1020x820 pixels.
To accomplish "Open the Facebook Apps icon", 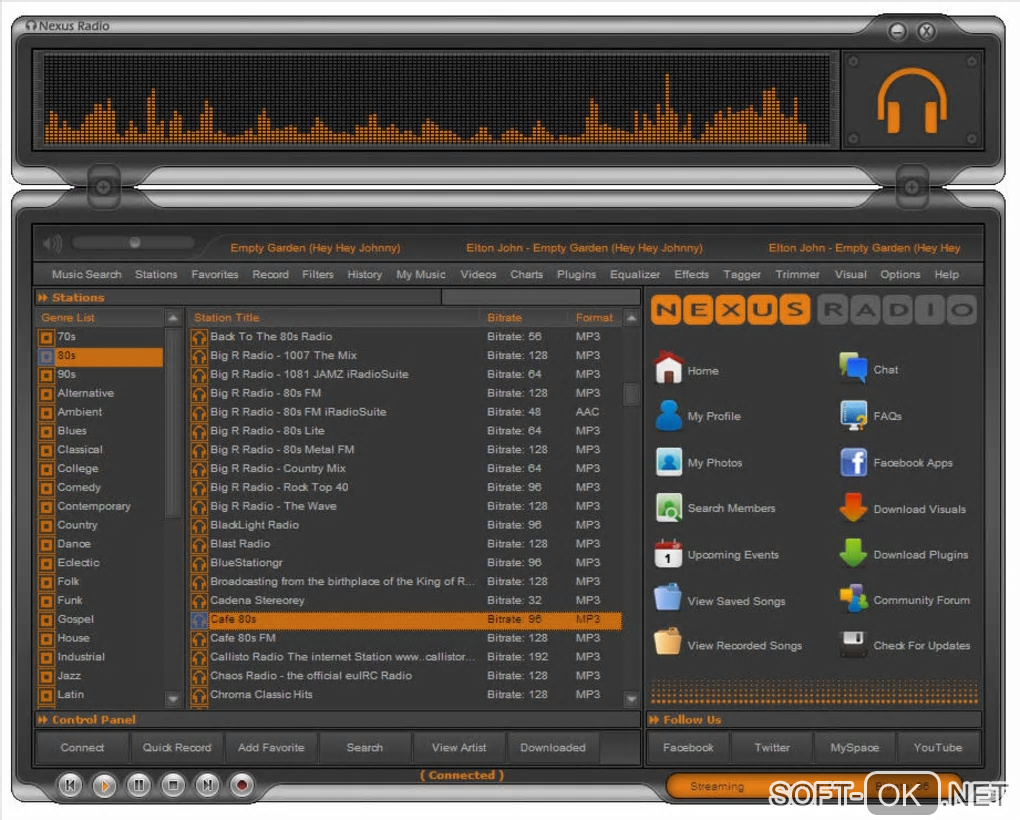I will [853, 462].
